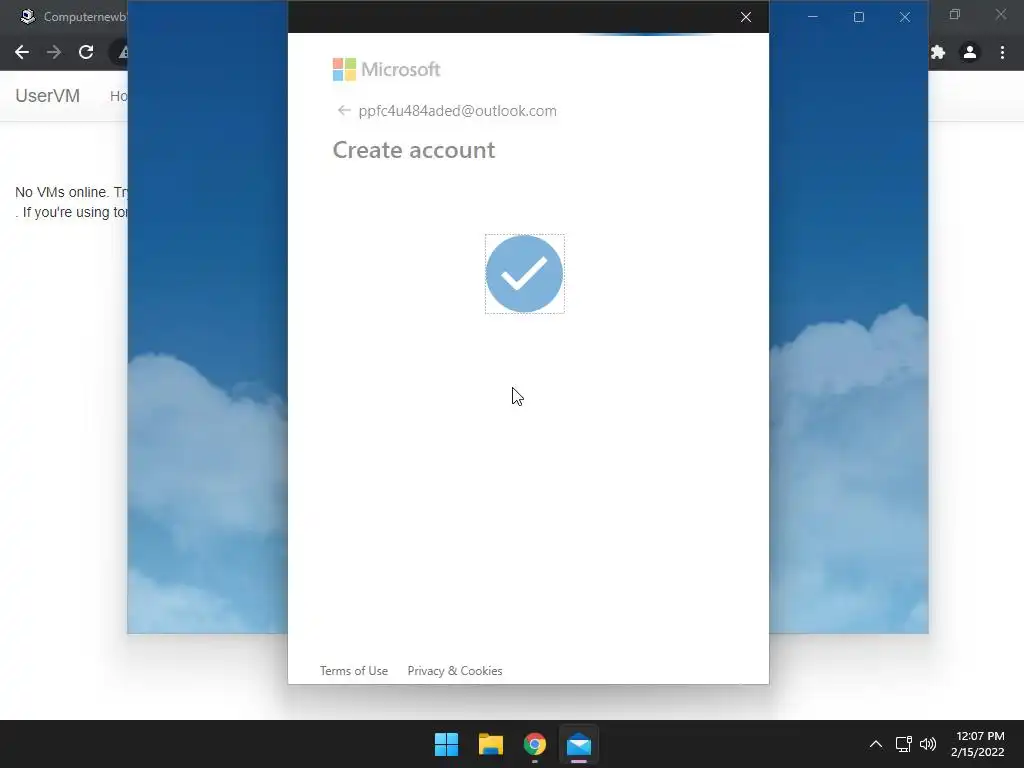This screenshot has height=768, width=1024.
Task: Reload the Chrome page
Action: pos(86,52)
